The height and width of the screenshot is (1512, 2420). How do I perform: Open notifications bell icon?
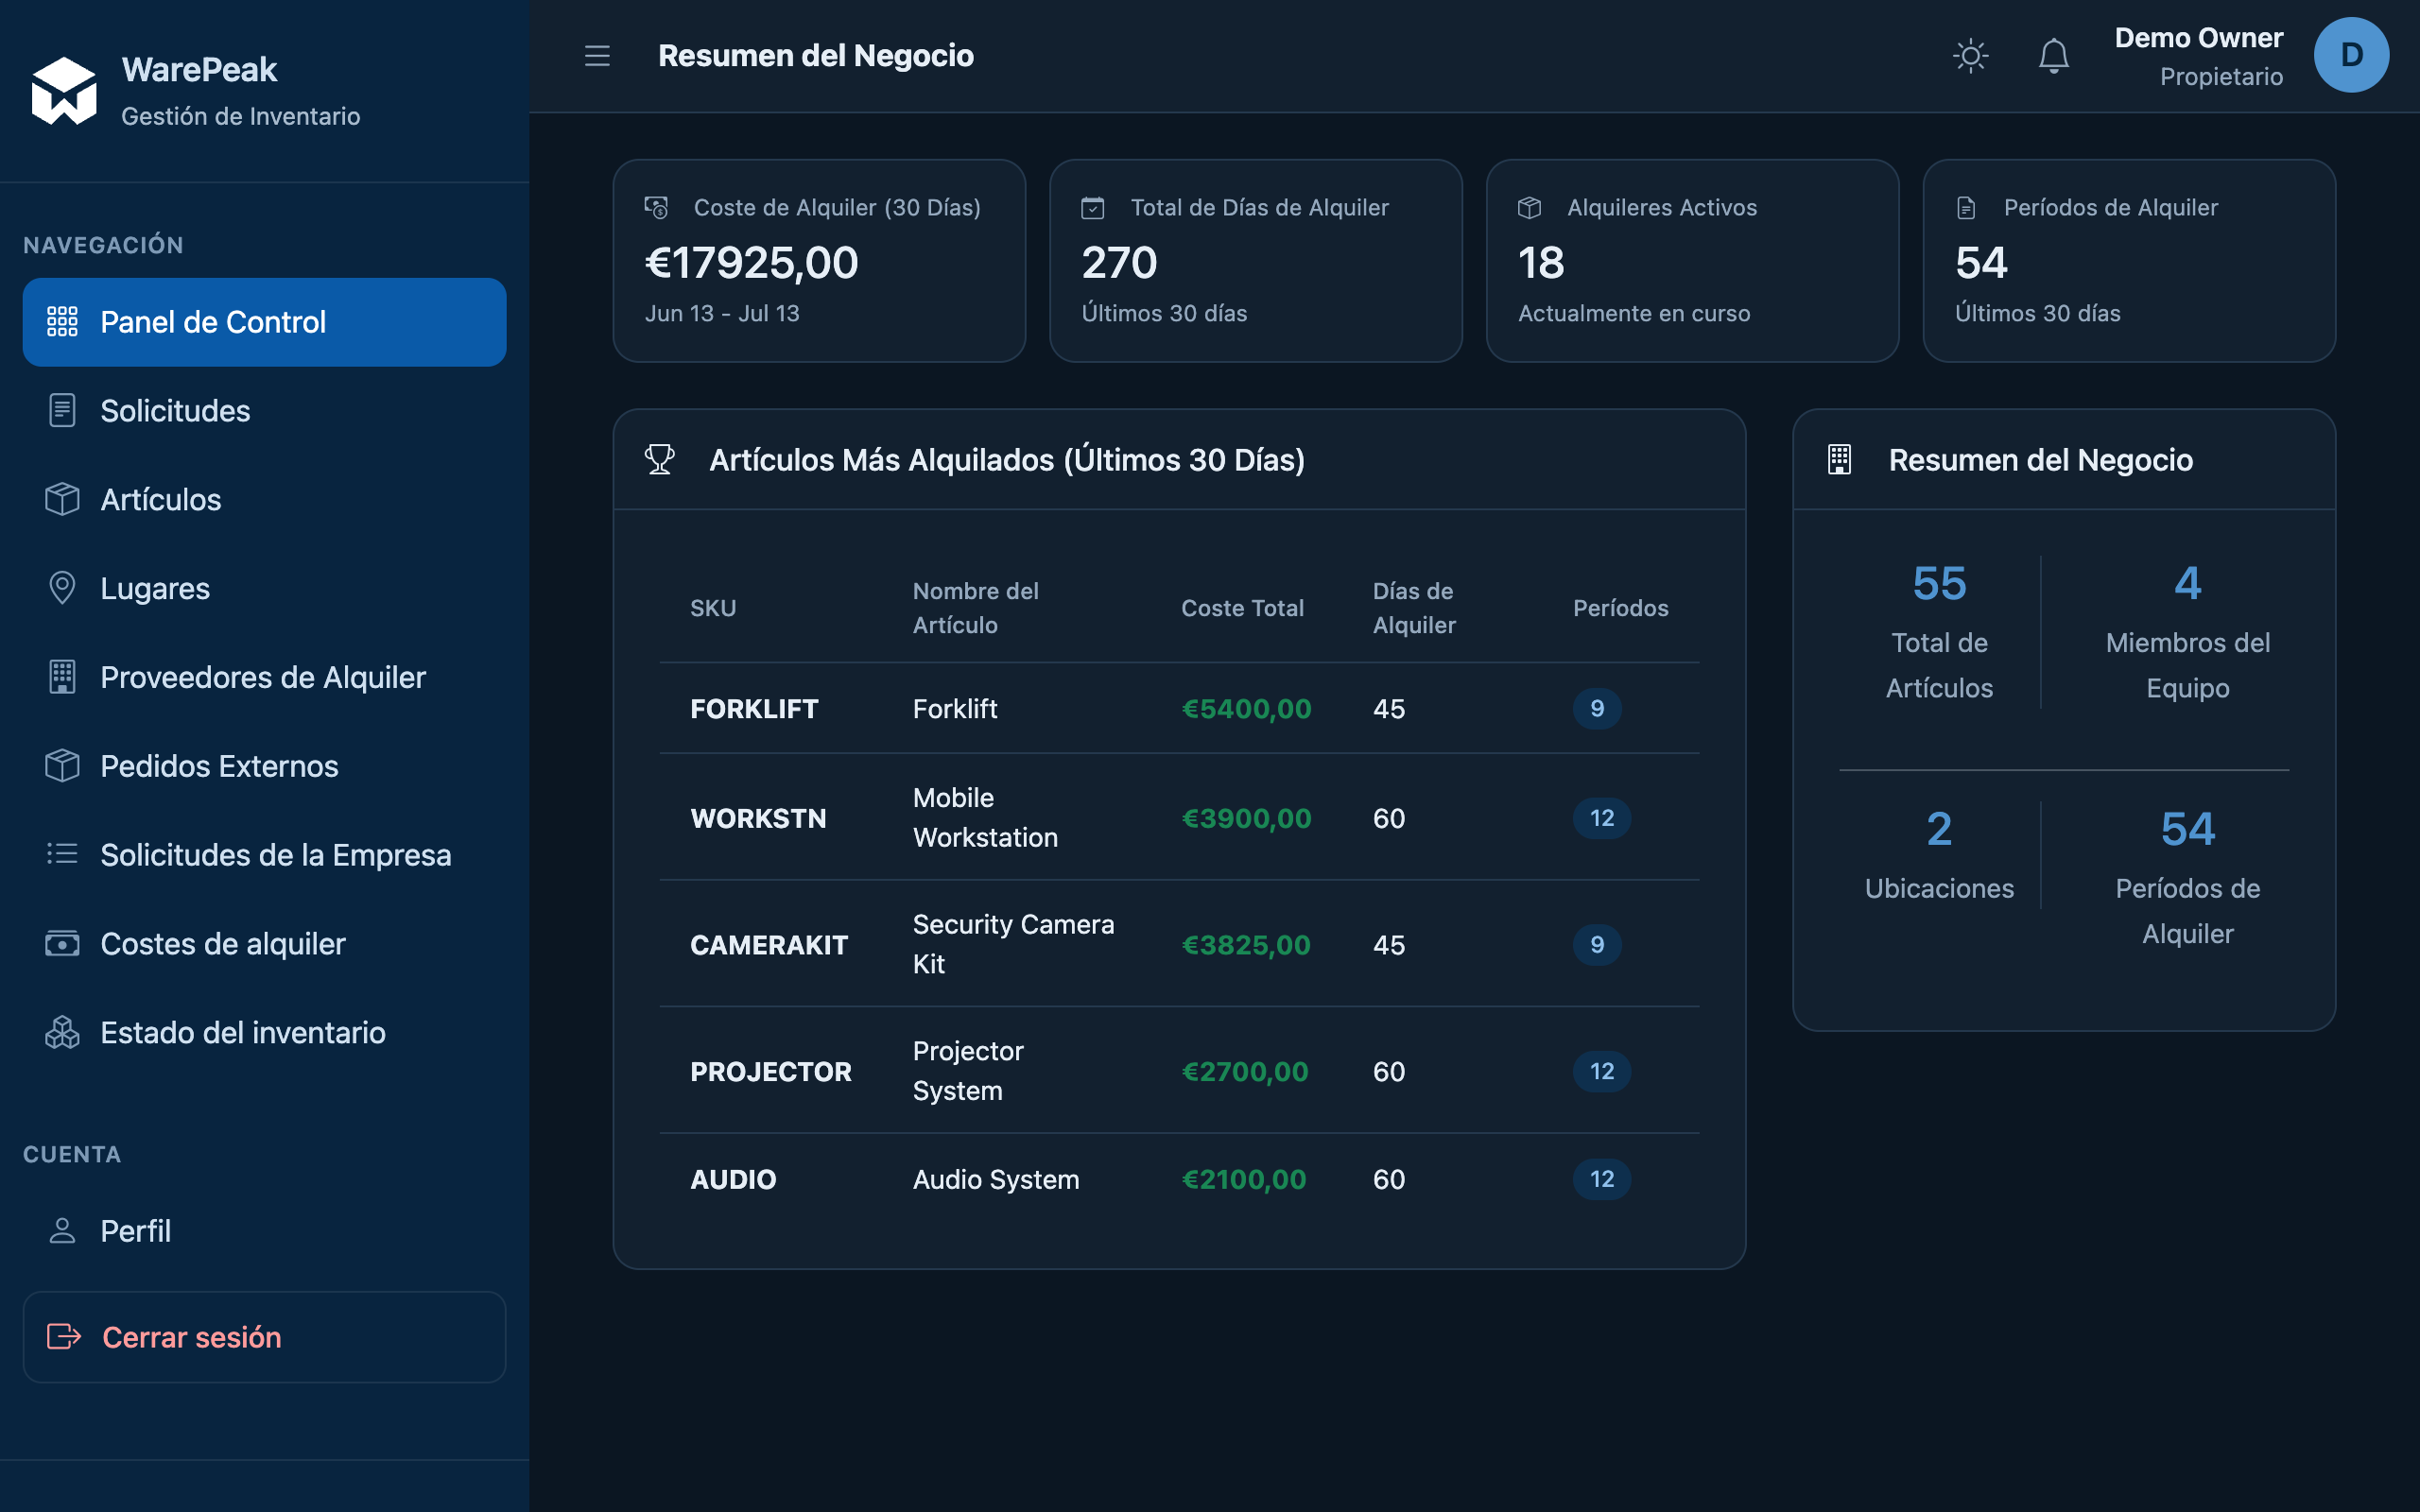2053,56
